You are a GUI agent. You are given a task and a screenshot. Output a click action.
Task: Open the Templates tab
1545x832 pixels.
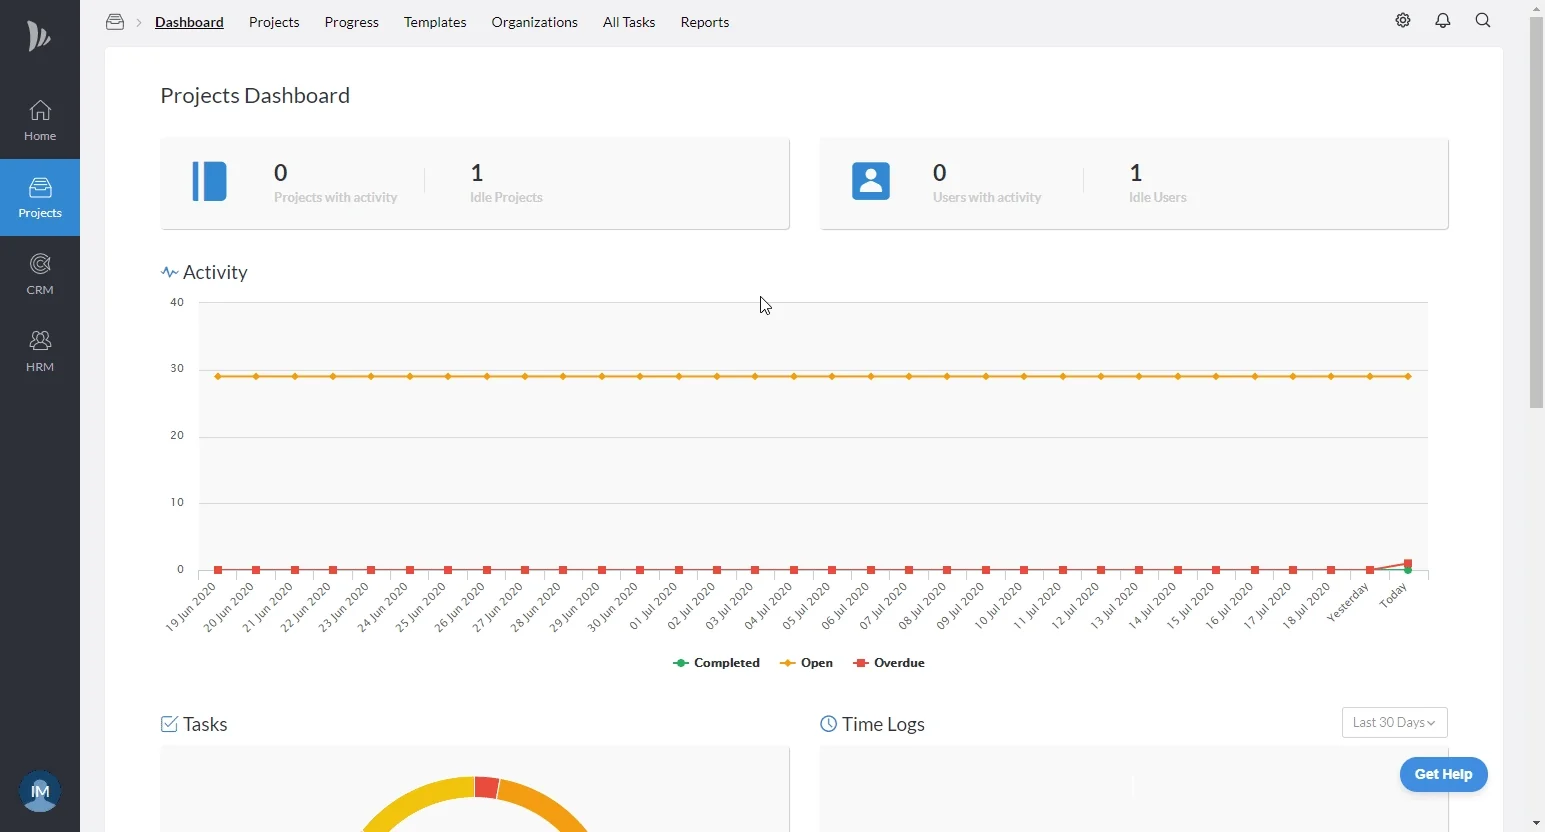coord(435,22)
